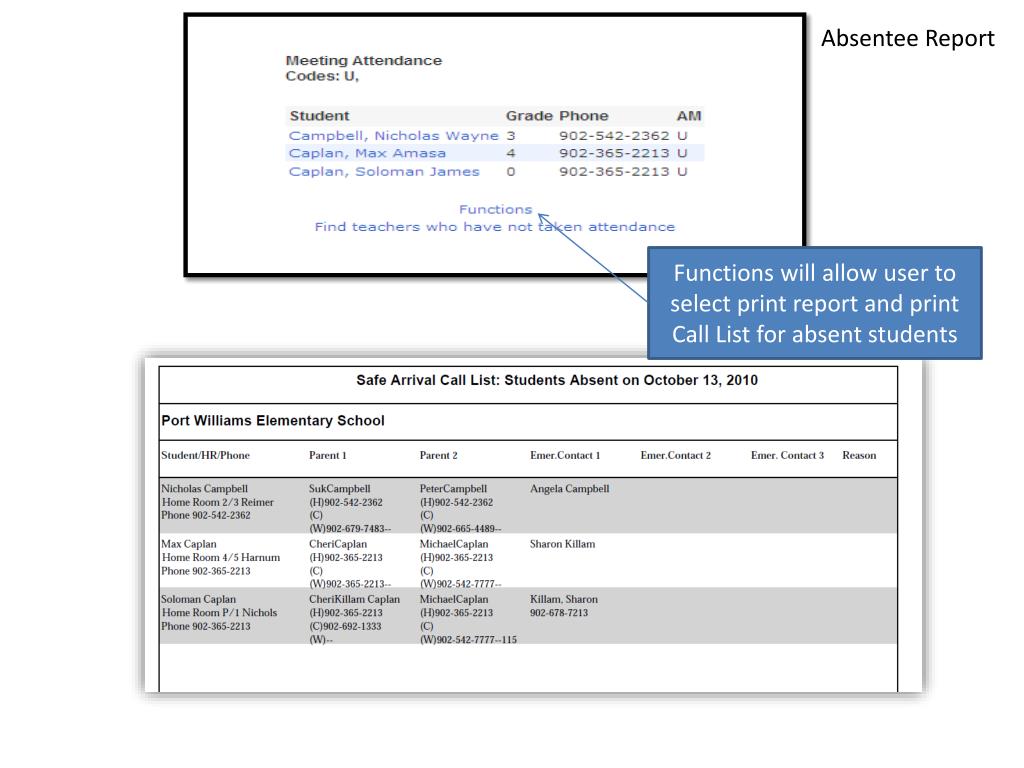1024x768 pixels.
Task: Click the Absentee Report title
Action: (908, 39)
